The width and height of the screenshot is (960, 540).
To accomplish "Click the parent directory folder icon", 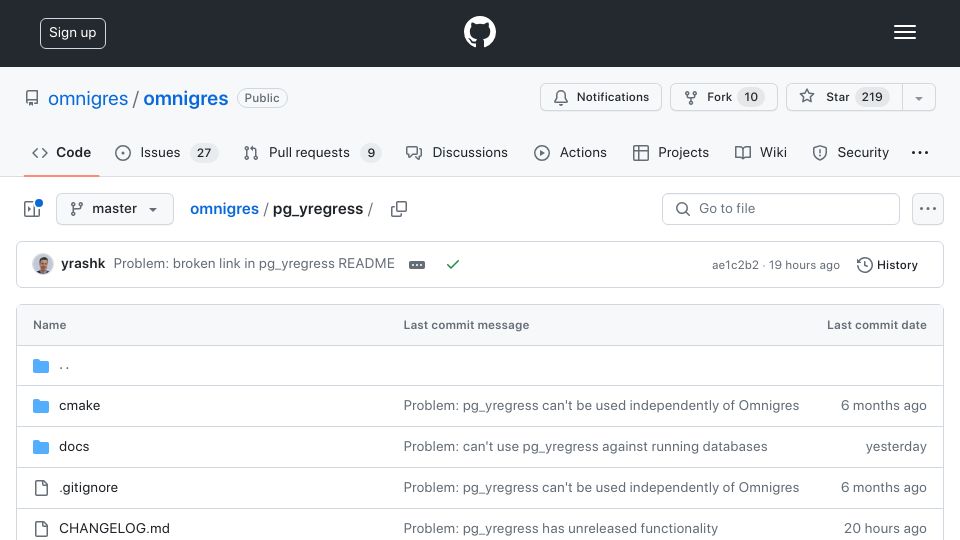I will [x=41, y=366].
